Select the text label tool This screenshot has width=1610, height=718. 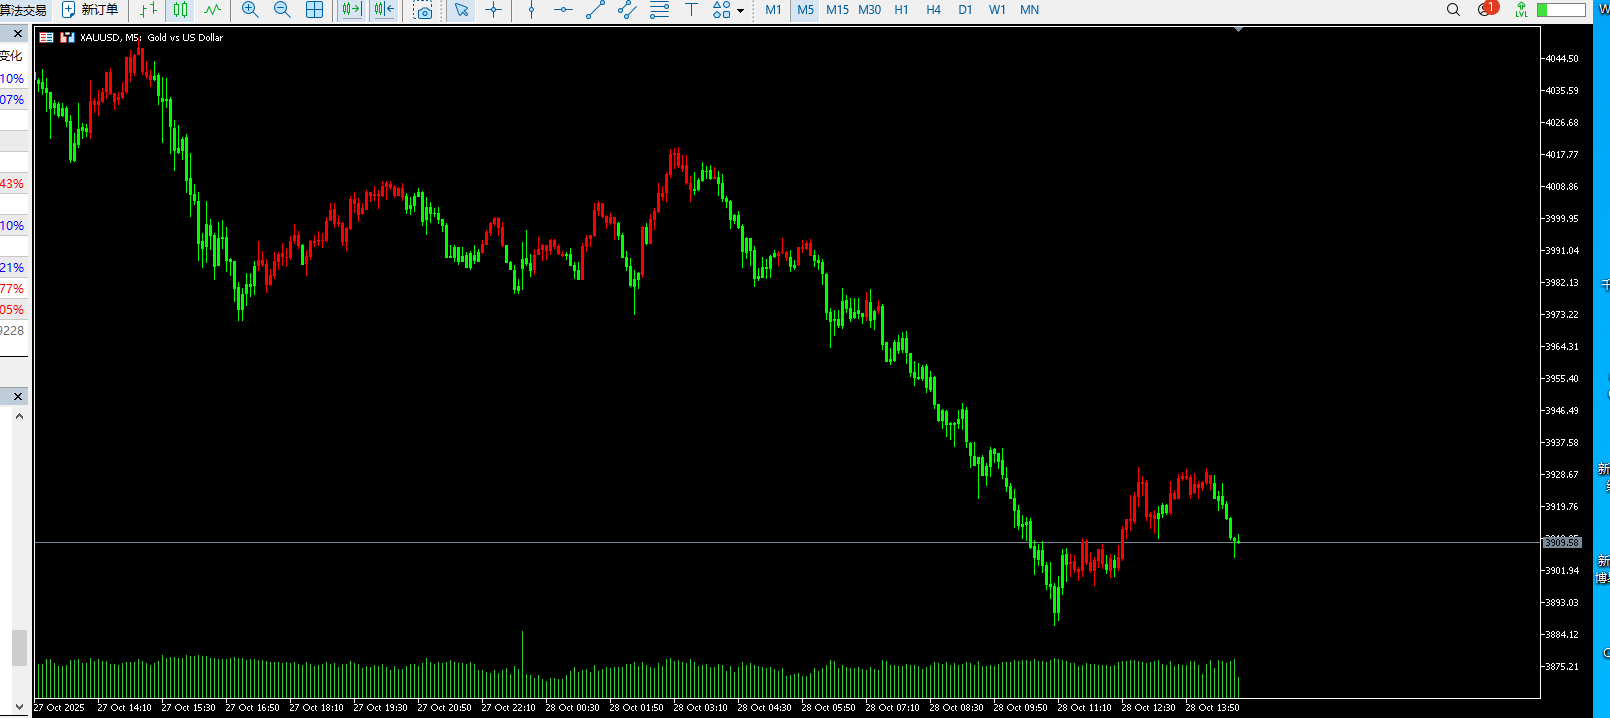click(x=691, y=10)
